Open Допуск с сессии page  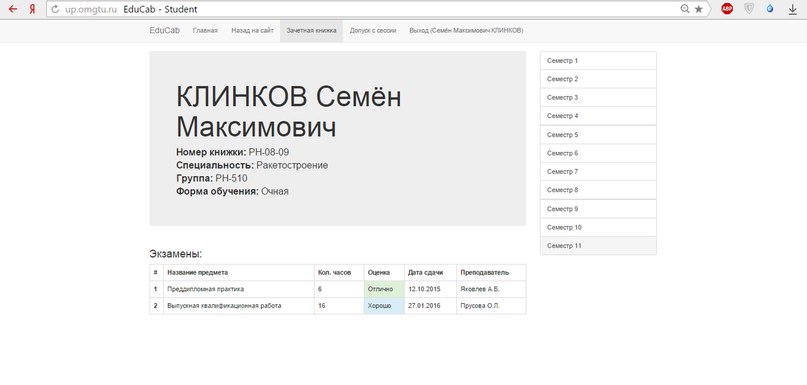pyautogui.click(x=373, y=31)
